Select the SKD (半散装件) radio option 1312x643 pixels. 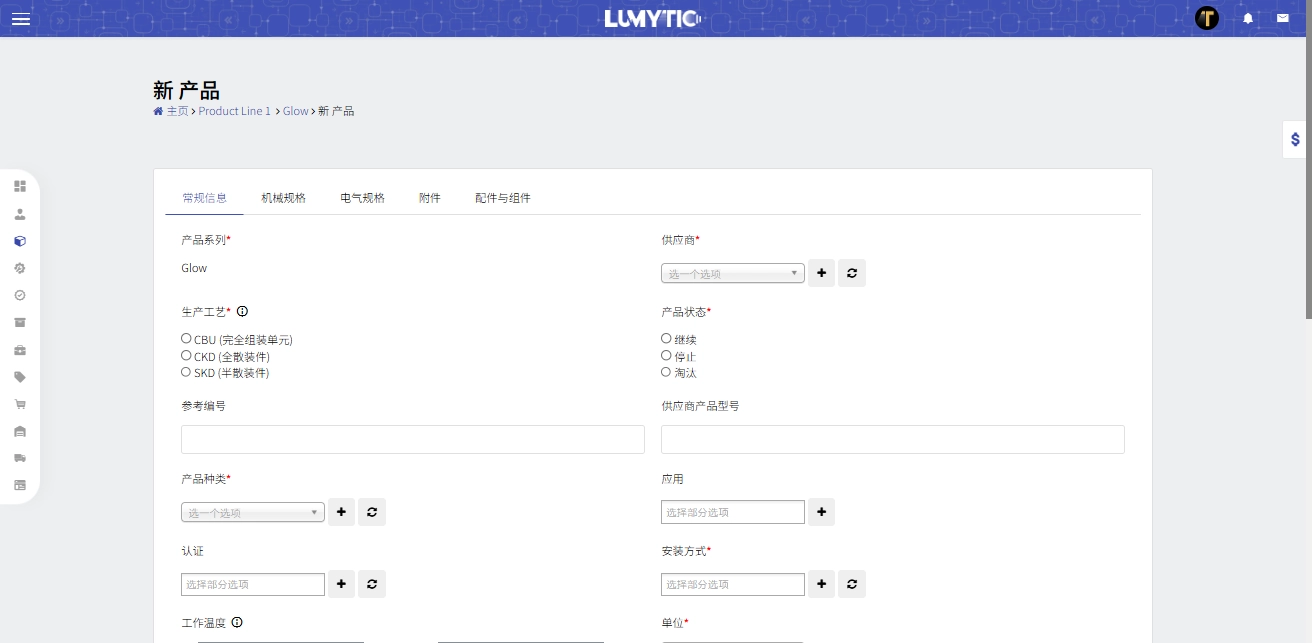coord(186,372)
